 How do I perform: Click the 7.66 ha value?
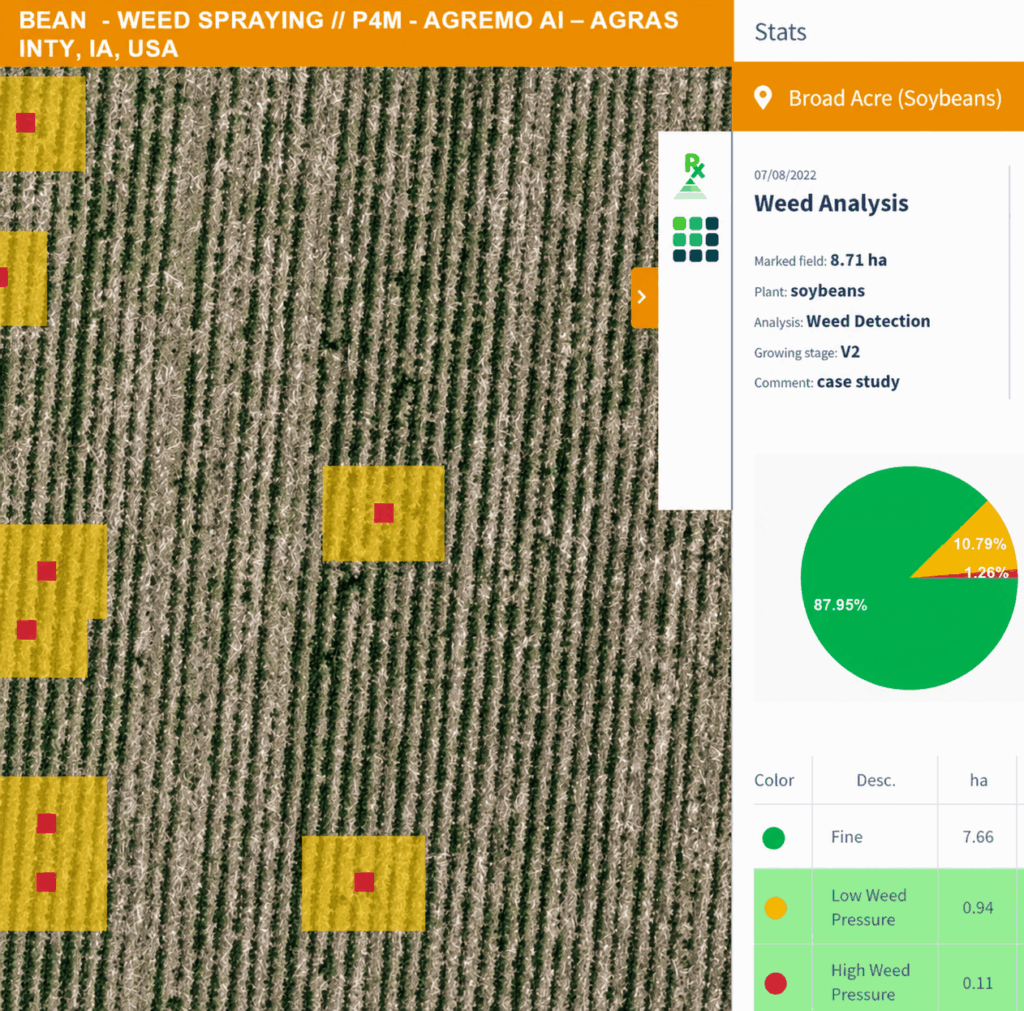[978, 837]
